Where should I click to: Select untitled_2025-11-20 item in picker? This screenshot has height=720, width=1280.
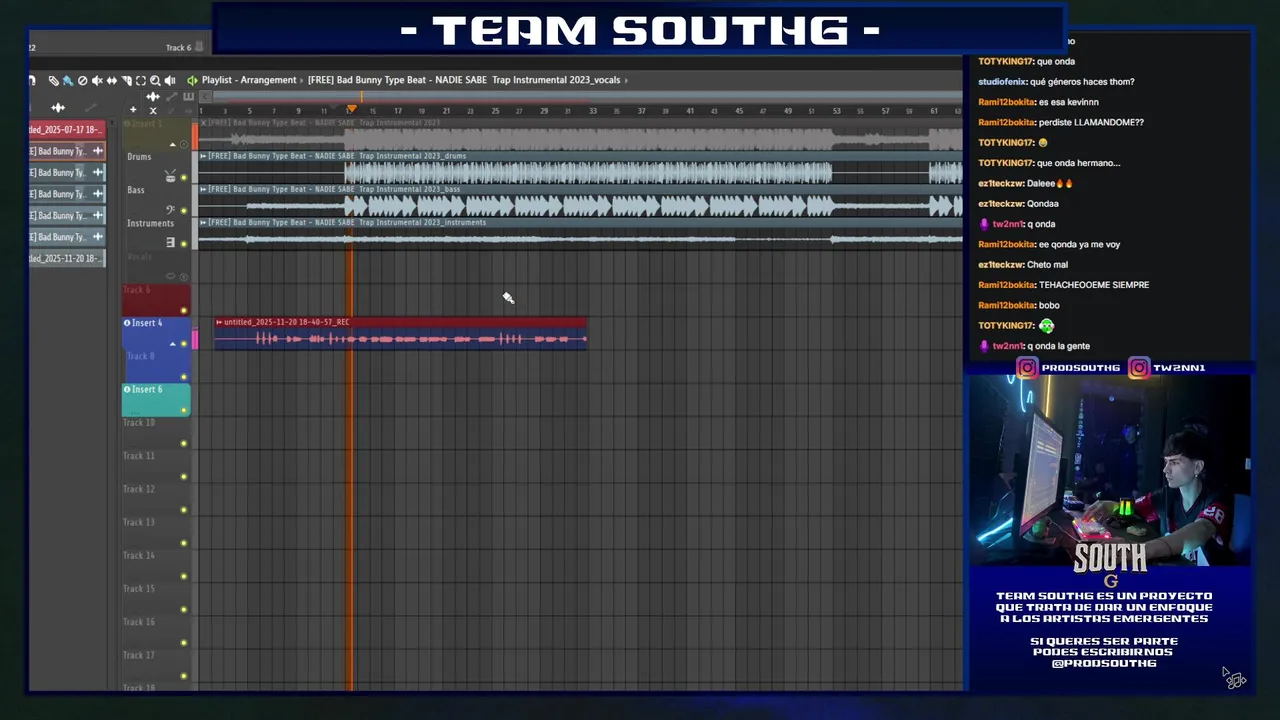tap(67, 259)
